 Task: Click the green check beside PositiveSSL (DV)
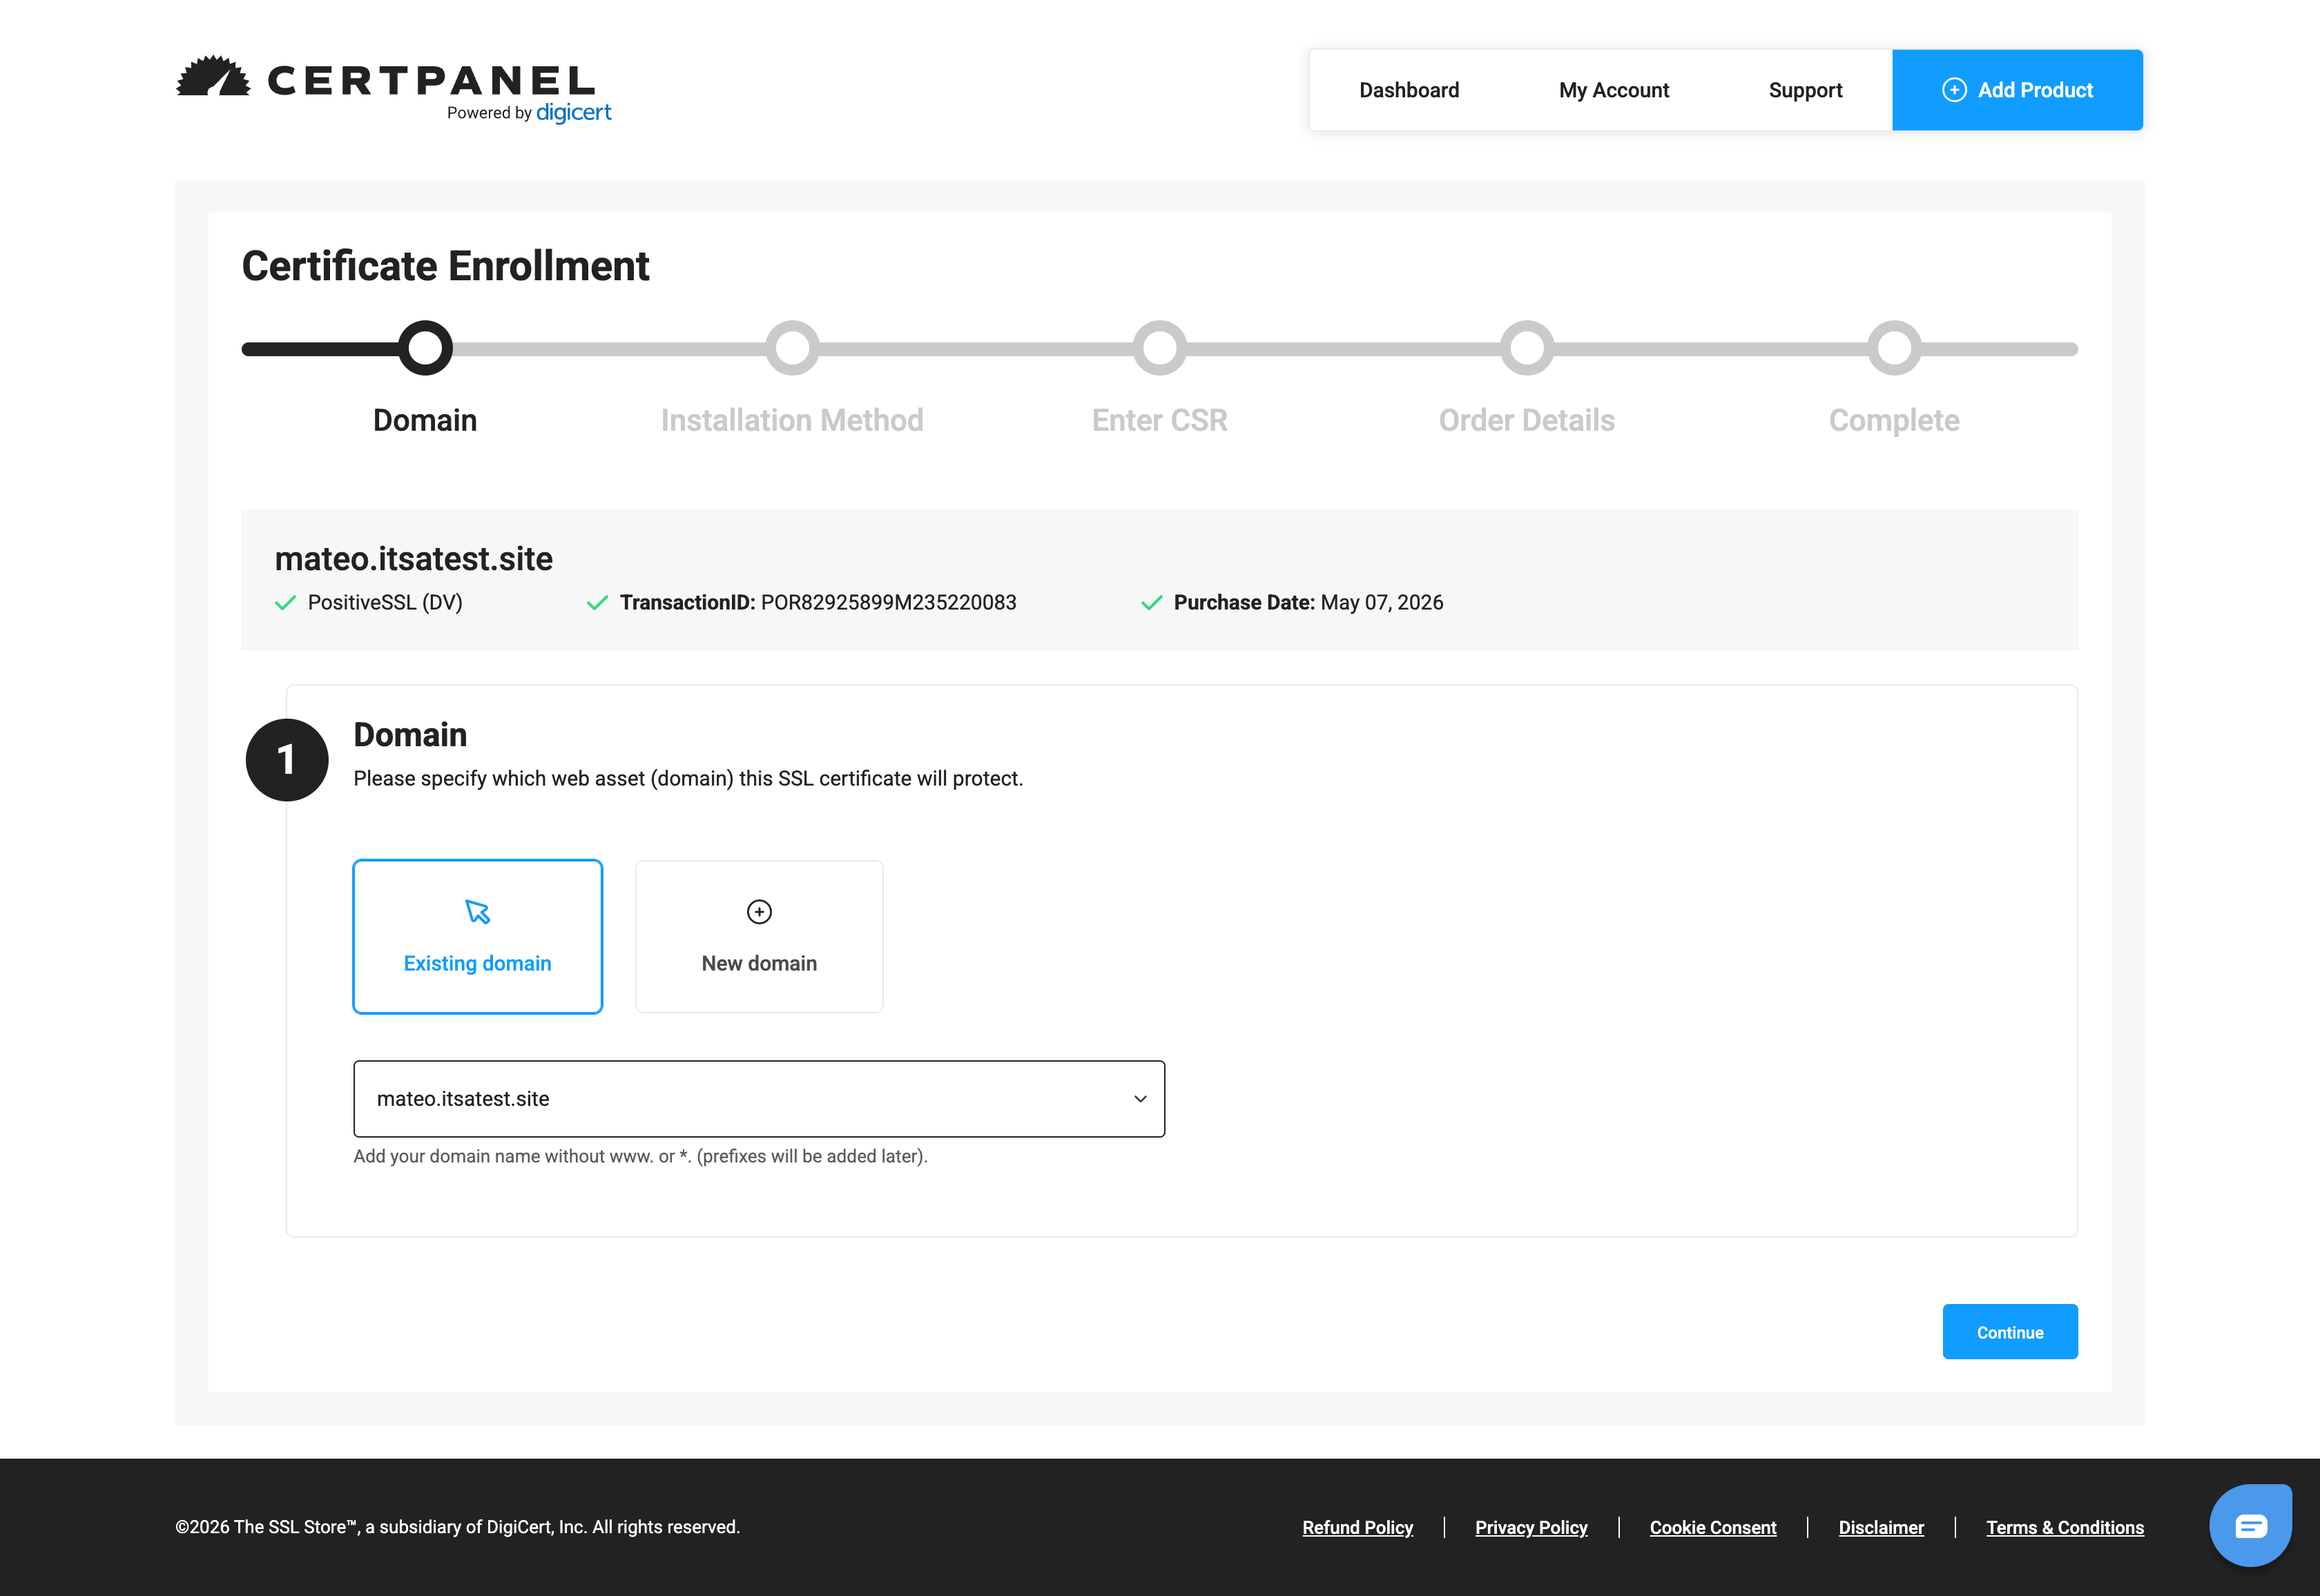click(x=286, y=603)
